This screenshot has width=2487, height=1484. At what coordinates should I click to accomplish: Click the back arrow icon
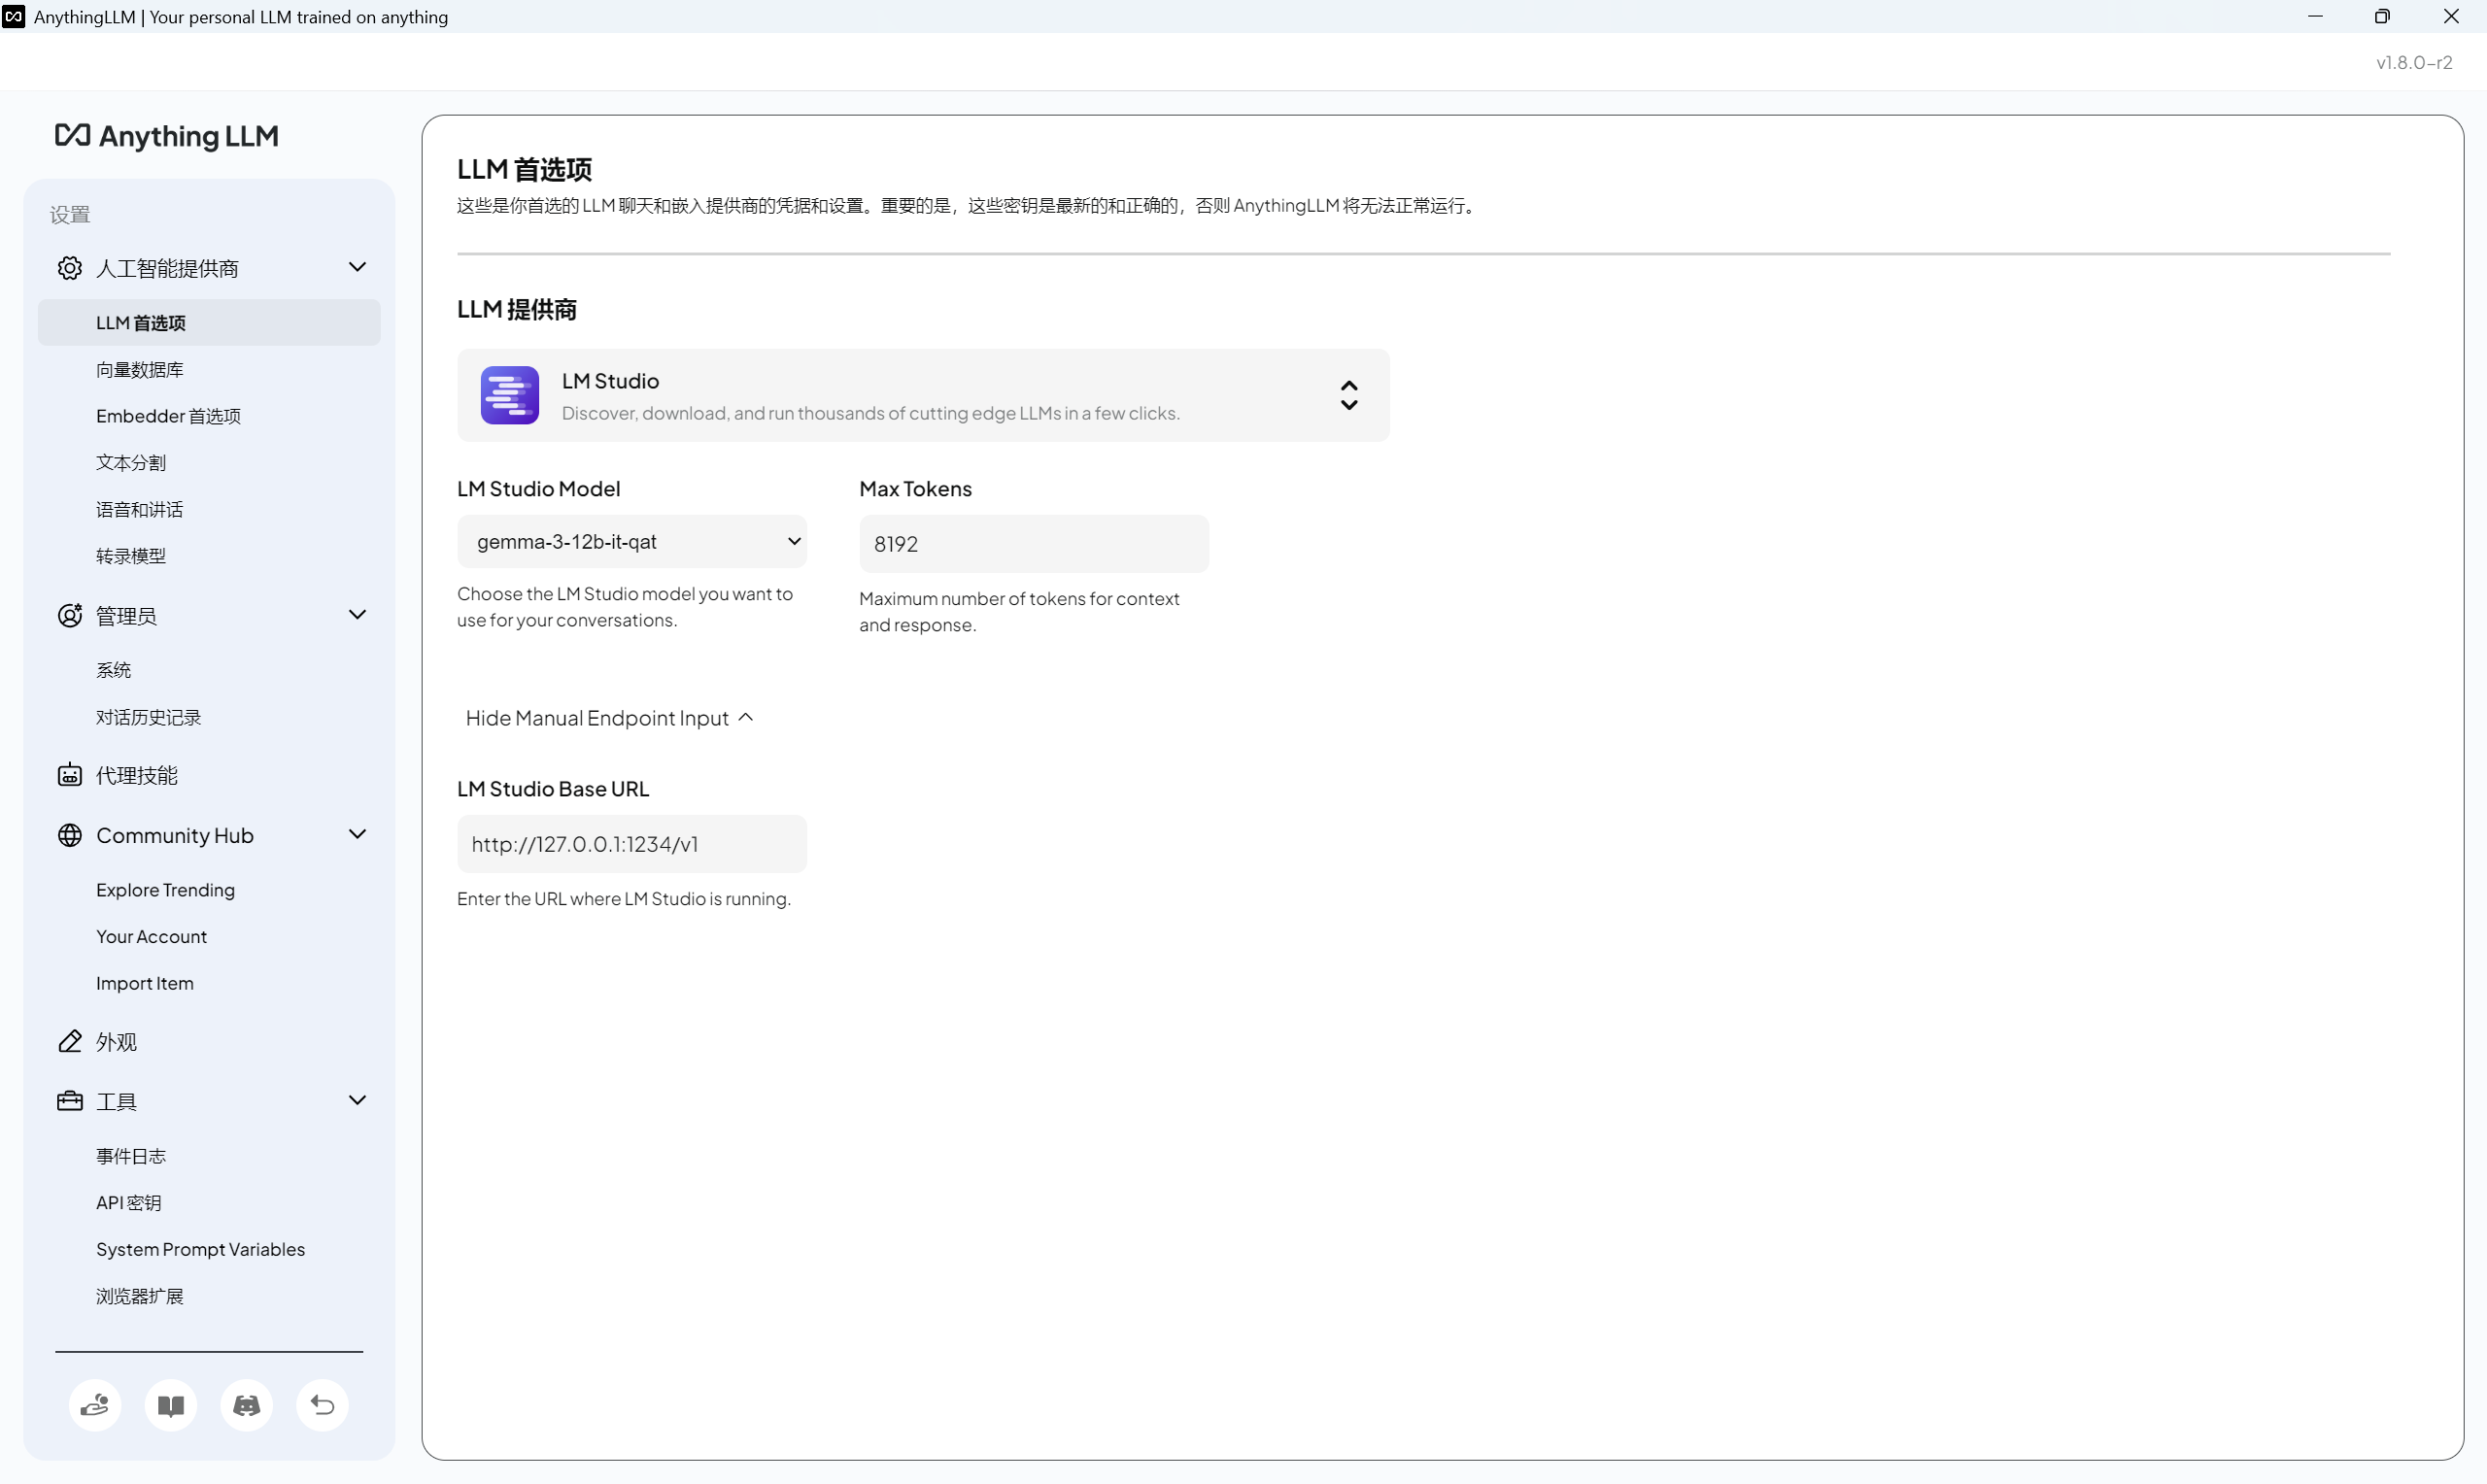pos(322,1405)
